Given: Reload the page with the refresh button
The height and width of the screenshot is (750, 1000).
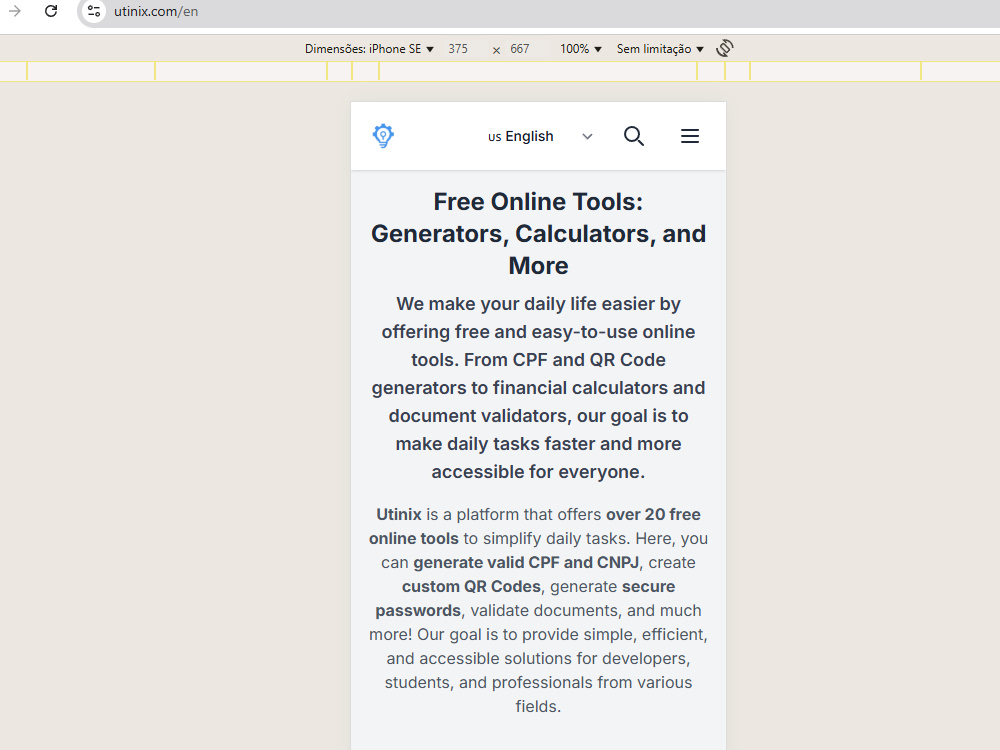Looking at the screenshot, I should click(51, 11).
